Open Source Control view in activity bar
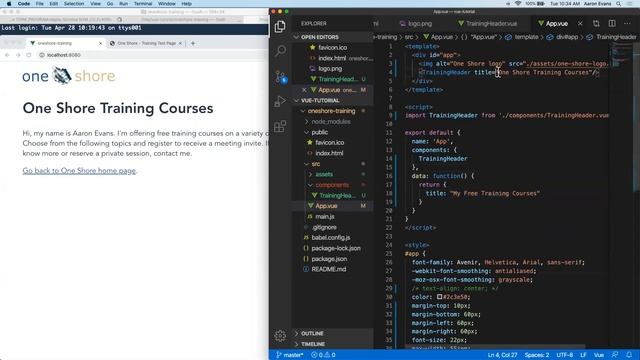 point(280,76)
